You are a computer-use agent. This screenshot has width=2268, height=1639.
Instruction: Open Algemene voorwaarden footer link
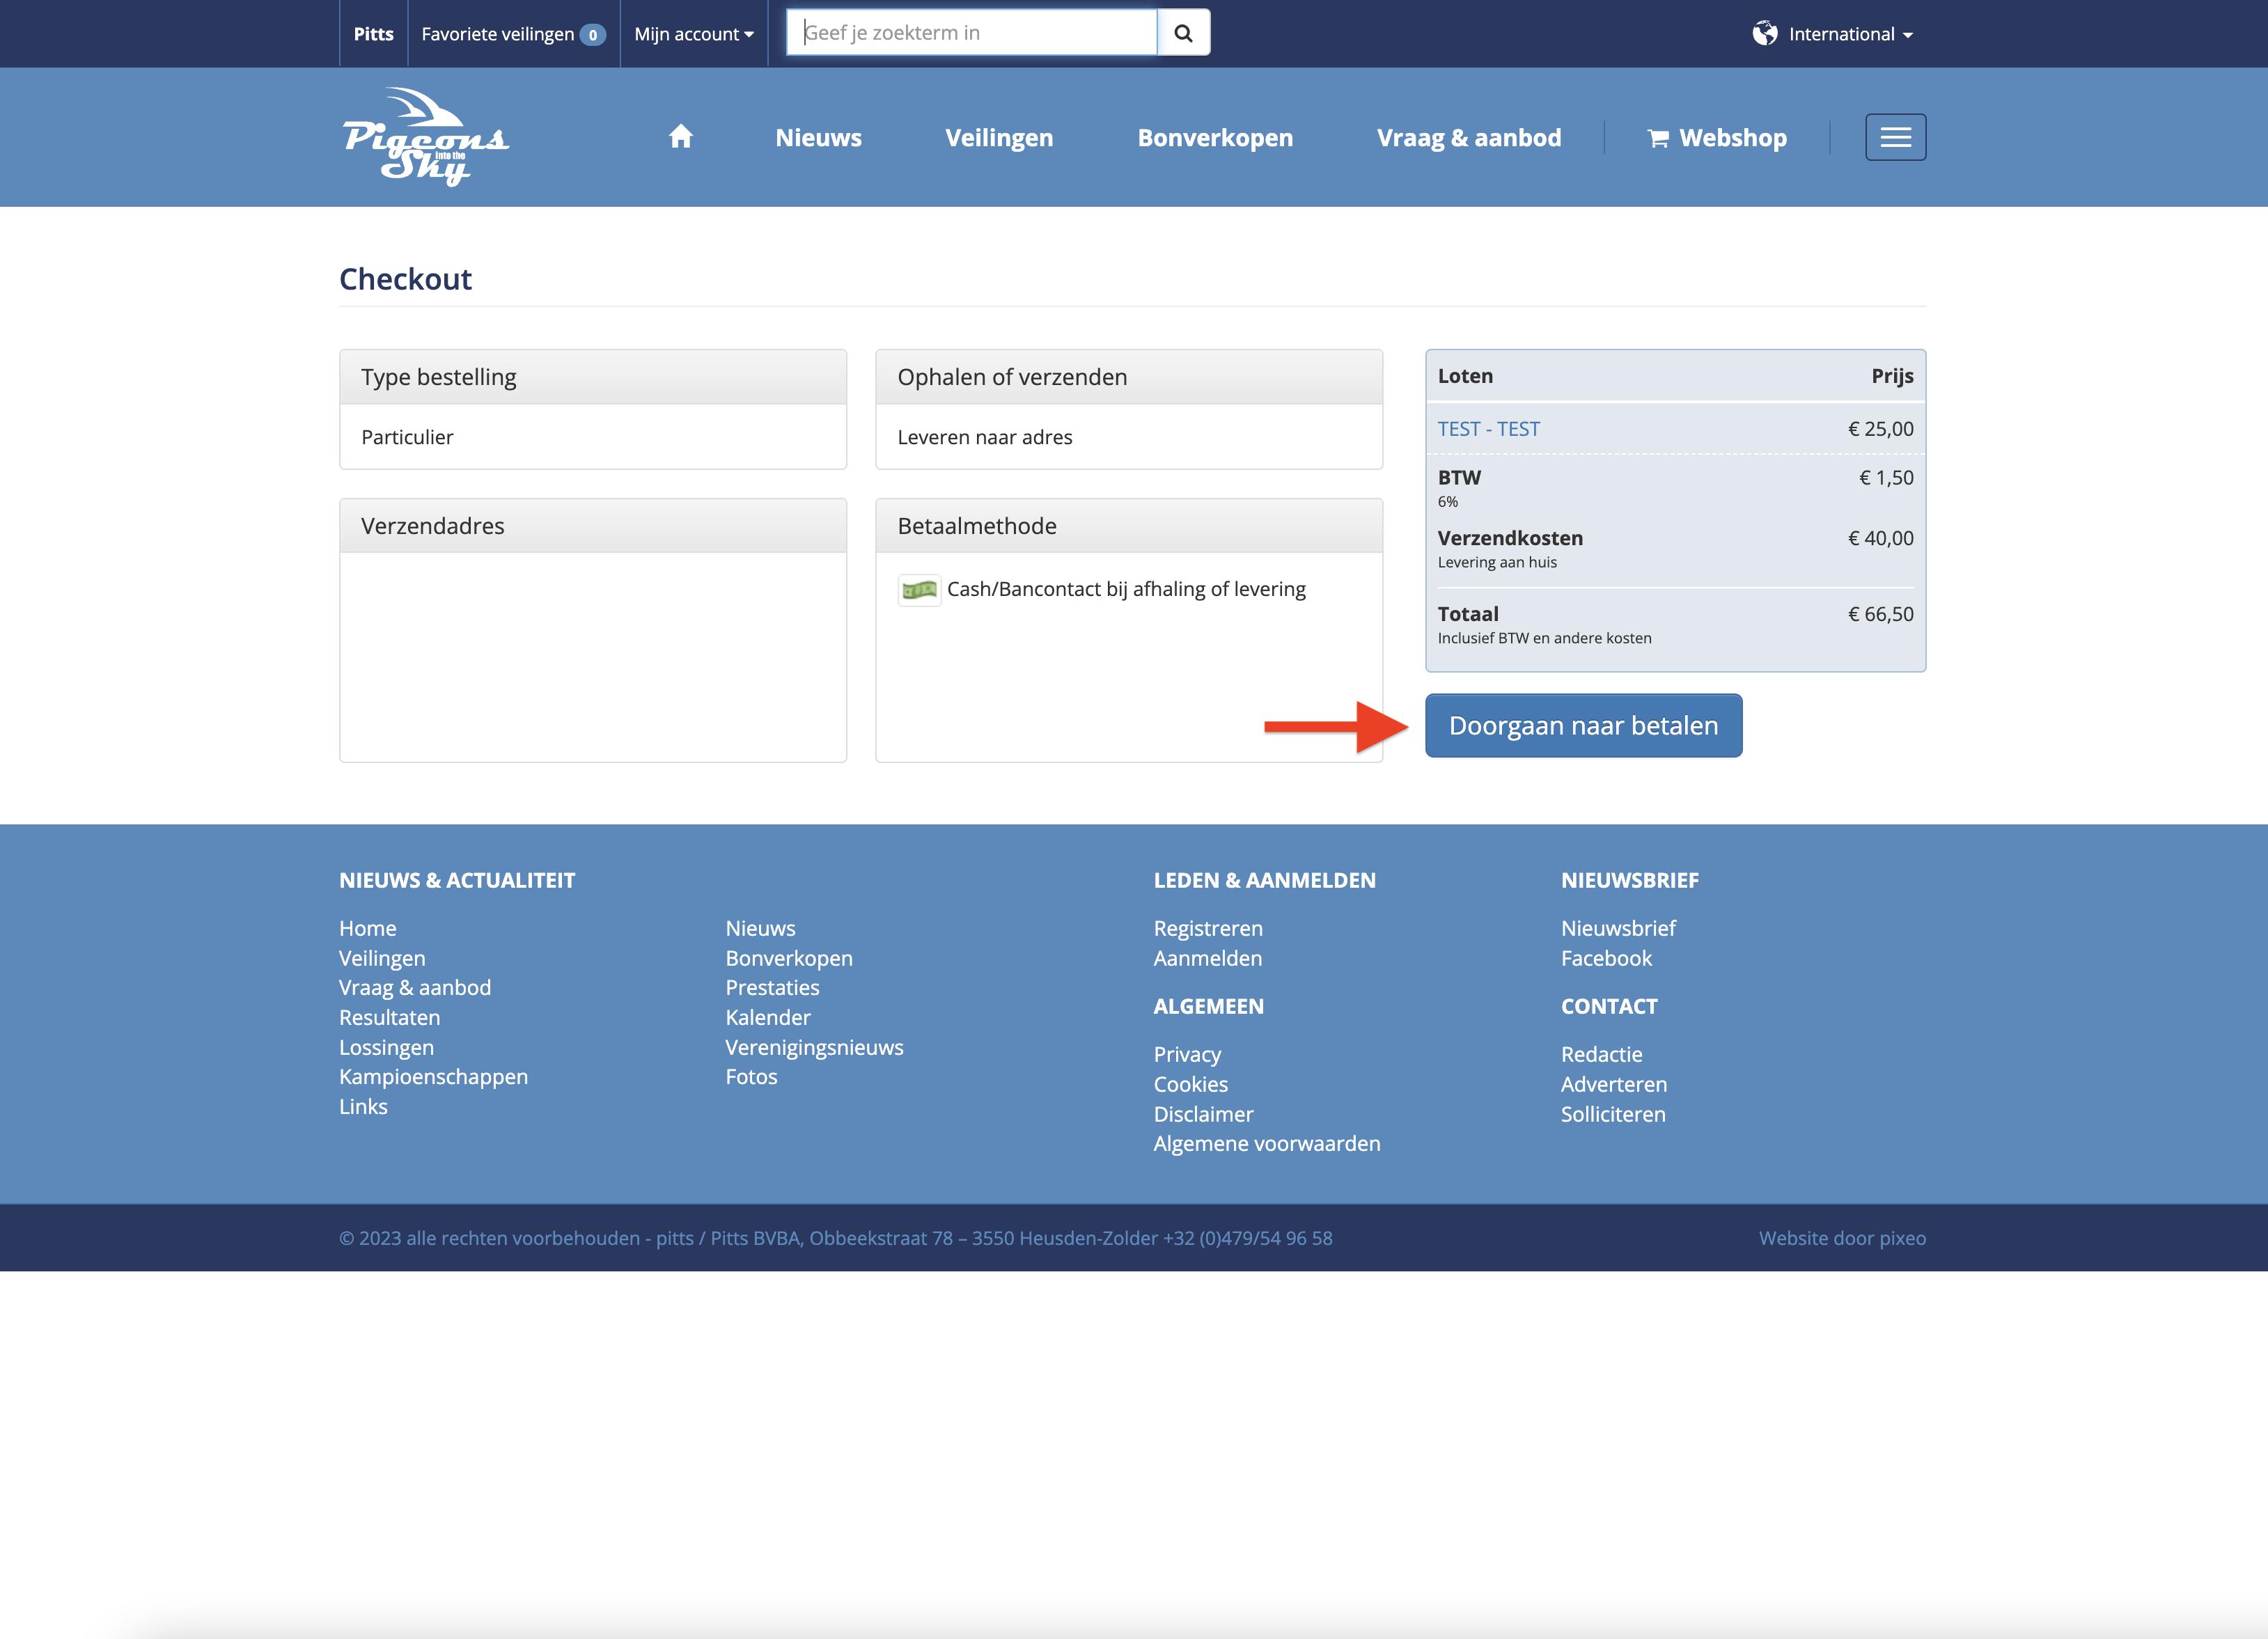tap(1266, 1144)
